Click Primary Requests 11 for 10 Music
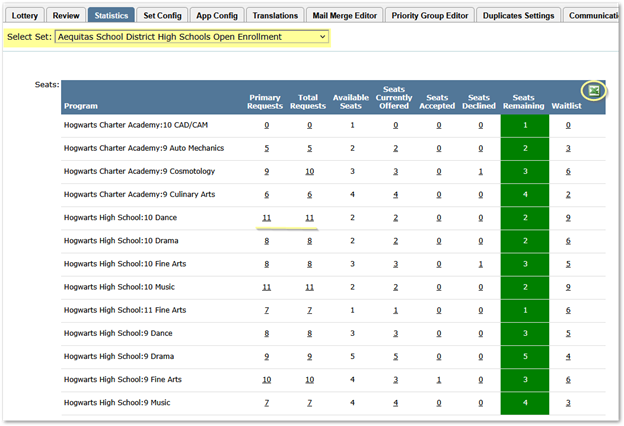 (x=267, y=287)
